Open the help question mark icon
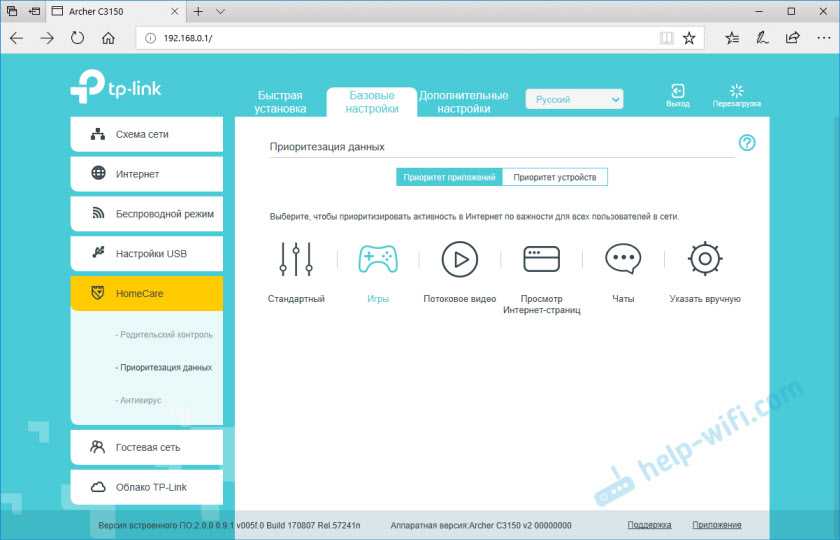The image size is (840, 540). click(x=747, y=143)
